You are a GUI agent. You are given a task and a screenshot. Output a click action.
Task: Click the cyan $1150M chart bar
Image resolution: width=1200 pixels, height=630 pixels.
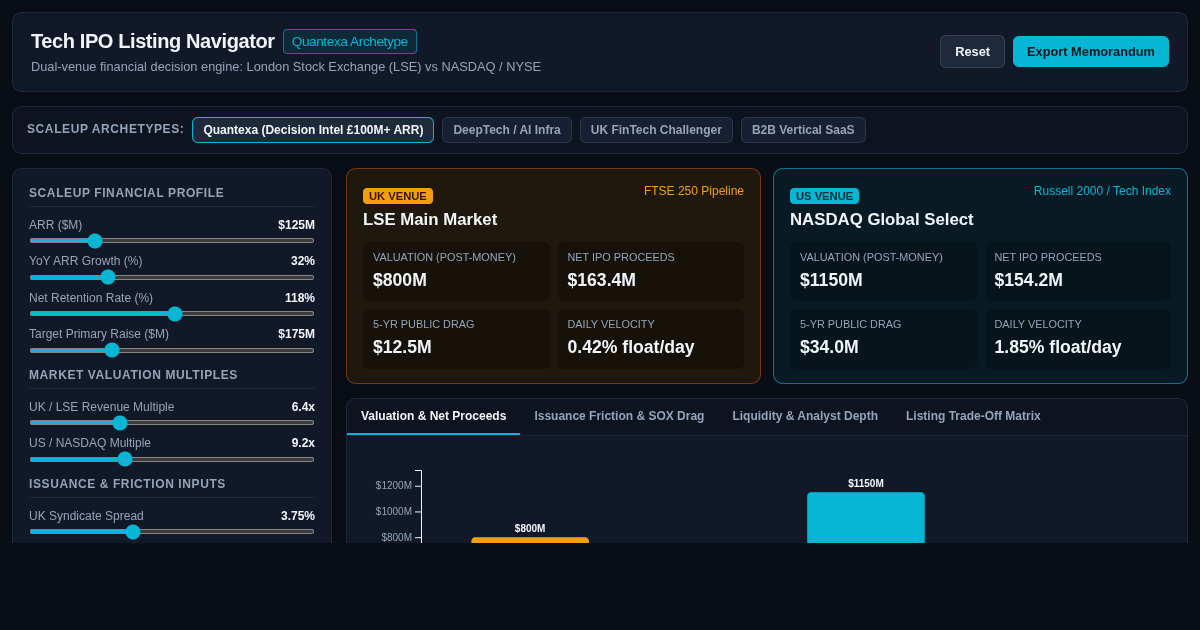(866, 517)
